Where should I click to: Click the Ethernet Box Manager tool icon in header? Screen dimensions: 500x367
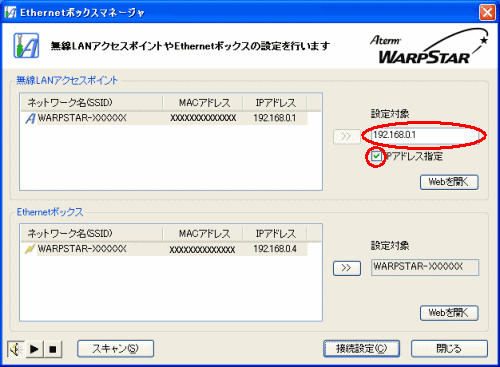[x=26, y=45]
